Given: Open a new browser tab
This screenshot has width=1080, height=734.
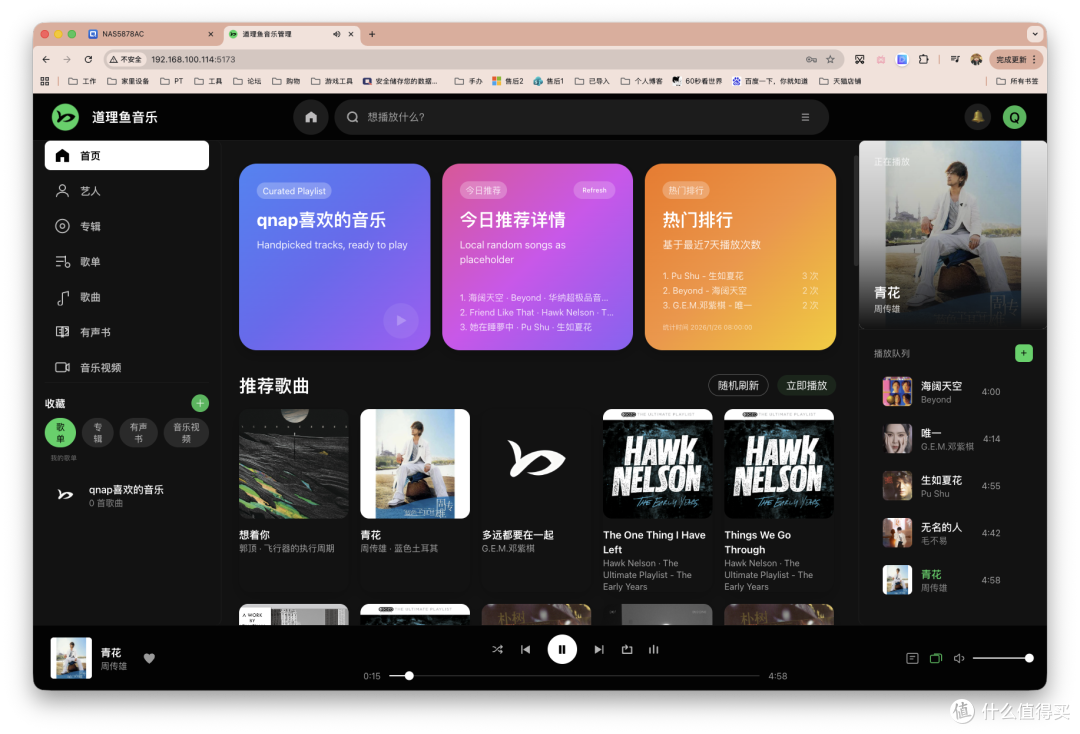Looking at the screenshot, I should [x=372, y=34].
